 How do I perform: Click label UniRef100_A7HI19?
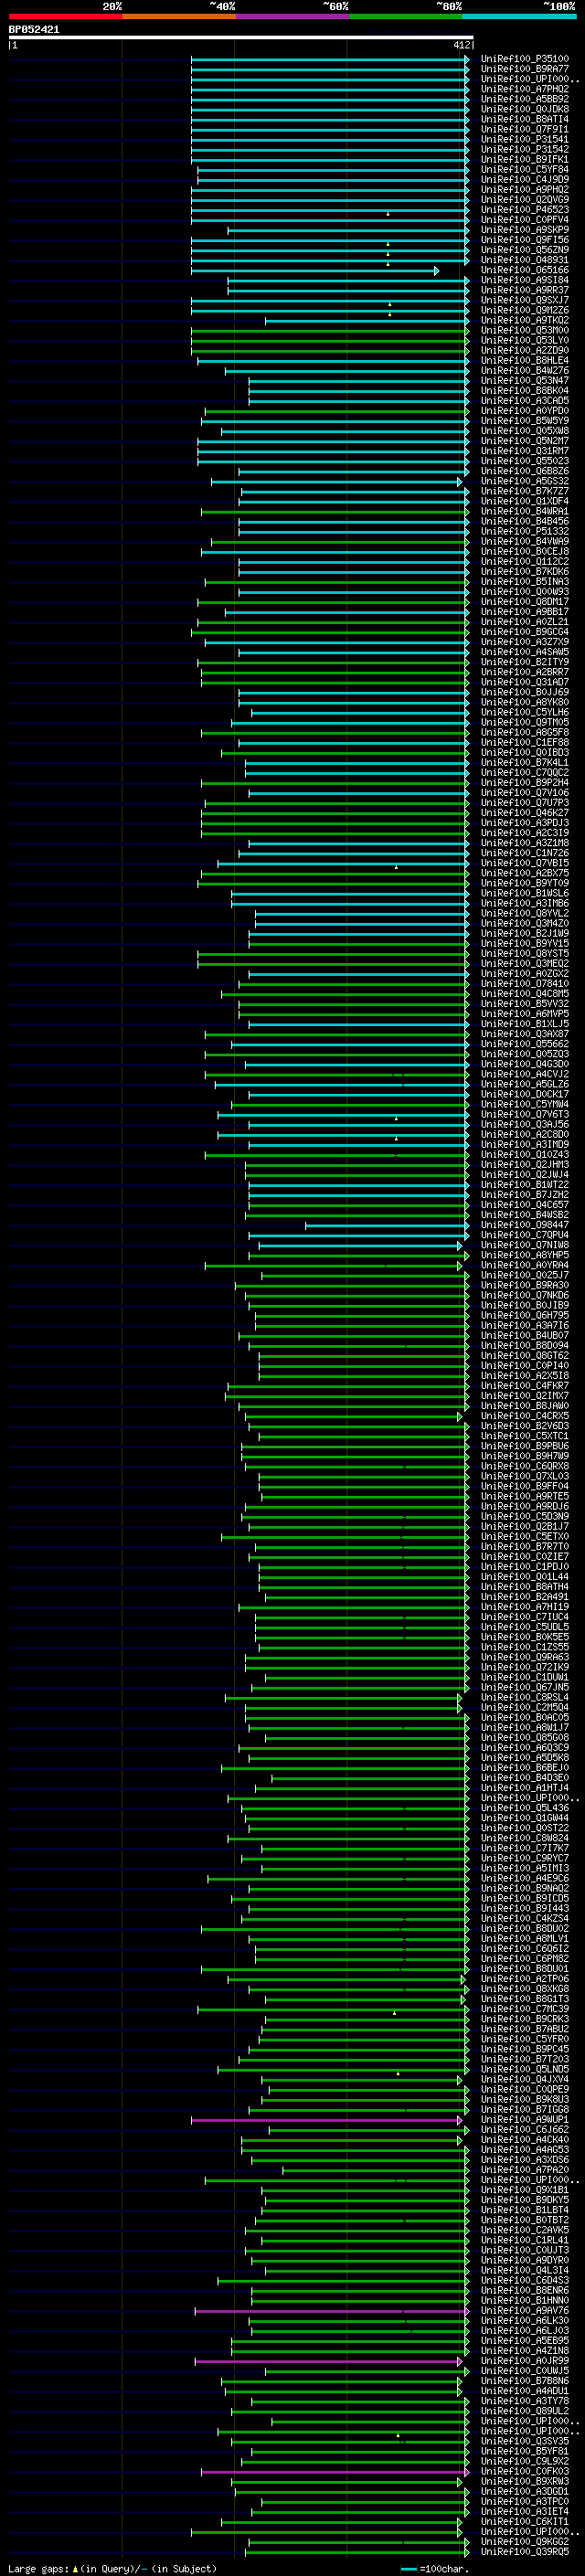point(524,1607)
